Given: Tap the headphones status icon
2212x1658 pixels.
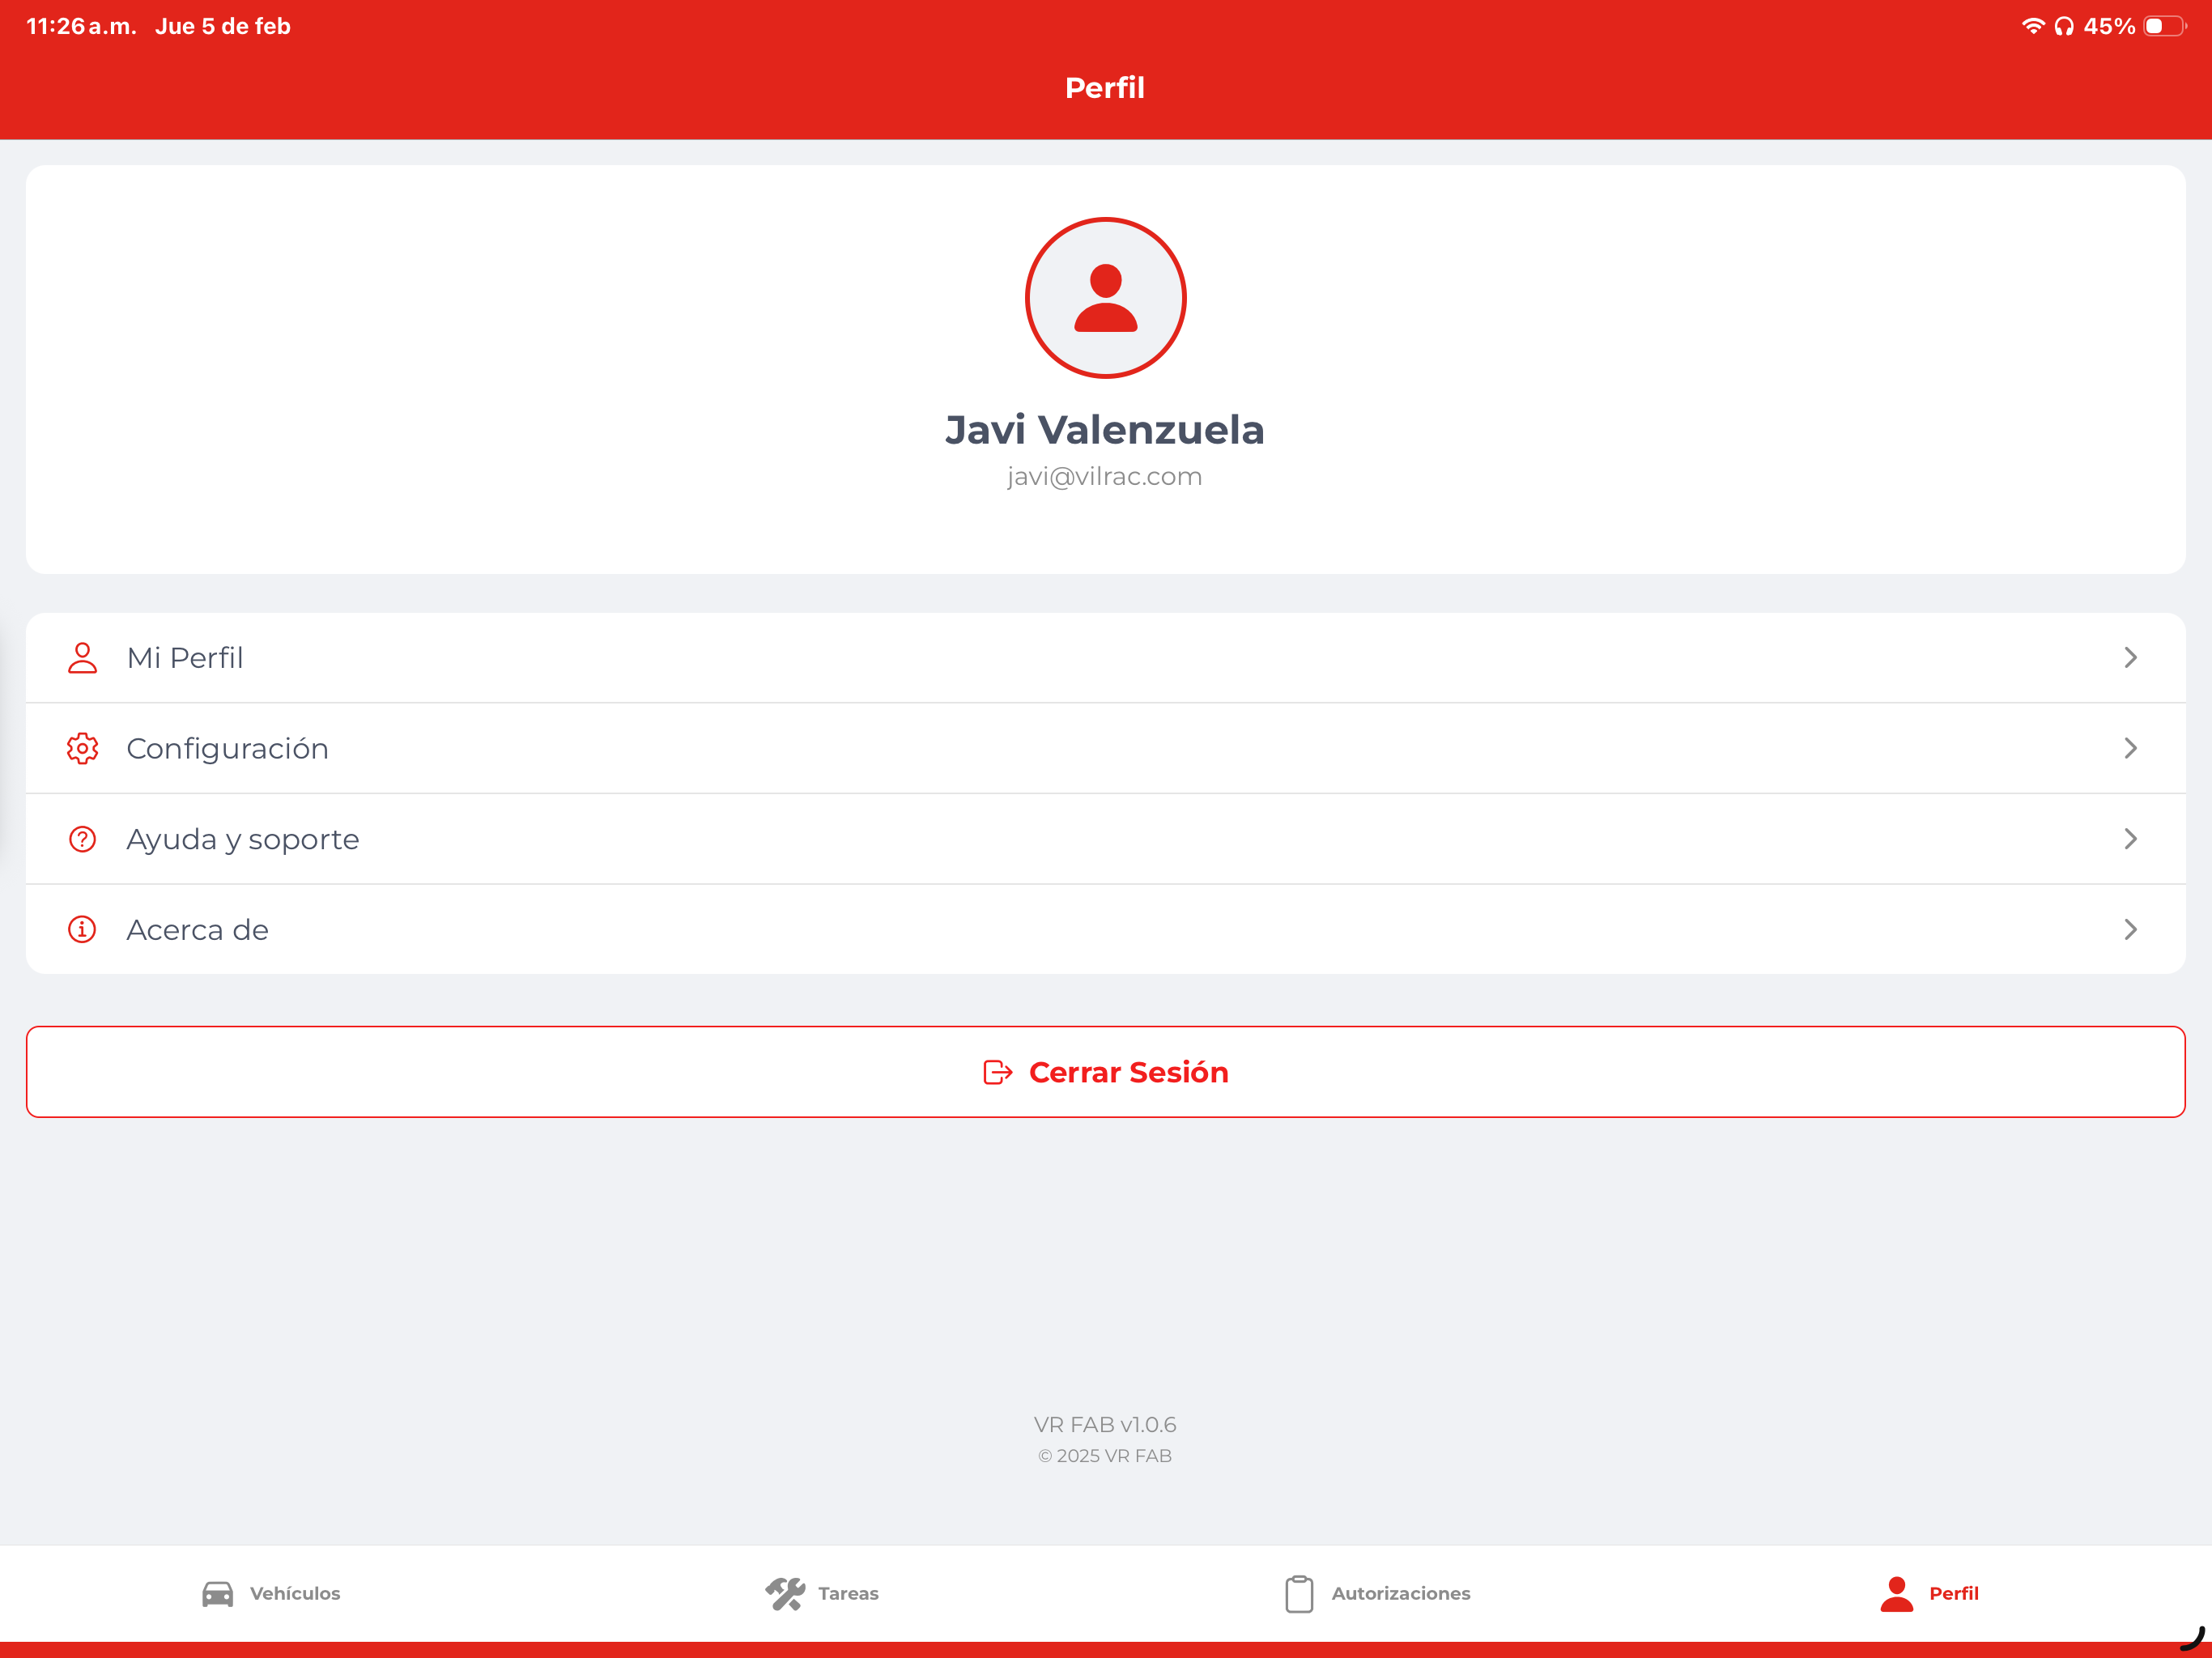Looking at the screenshot, I should click(x=2064, y=26).
